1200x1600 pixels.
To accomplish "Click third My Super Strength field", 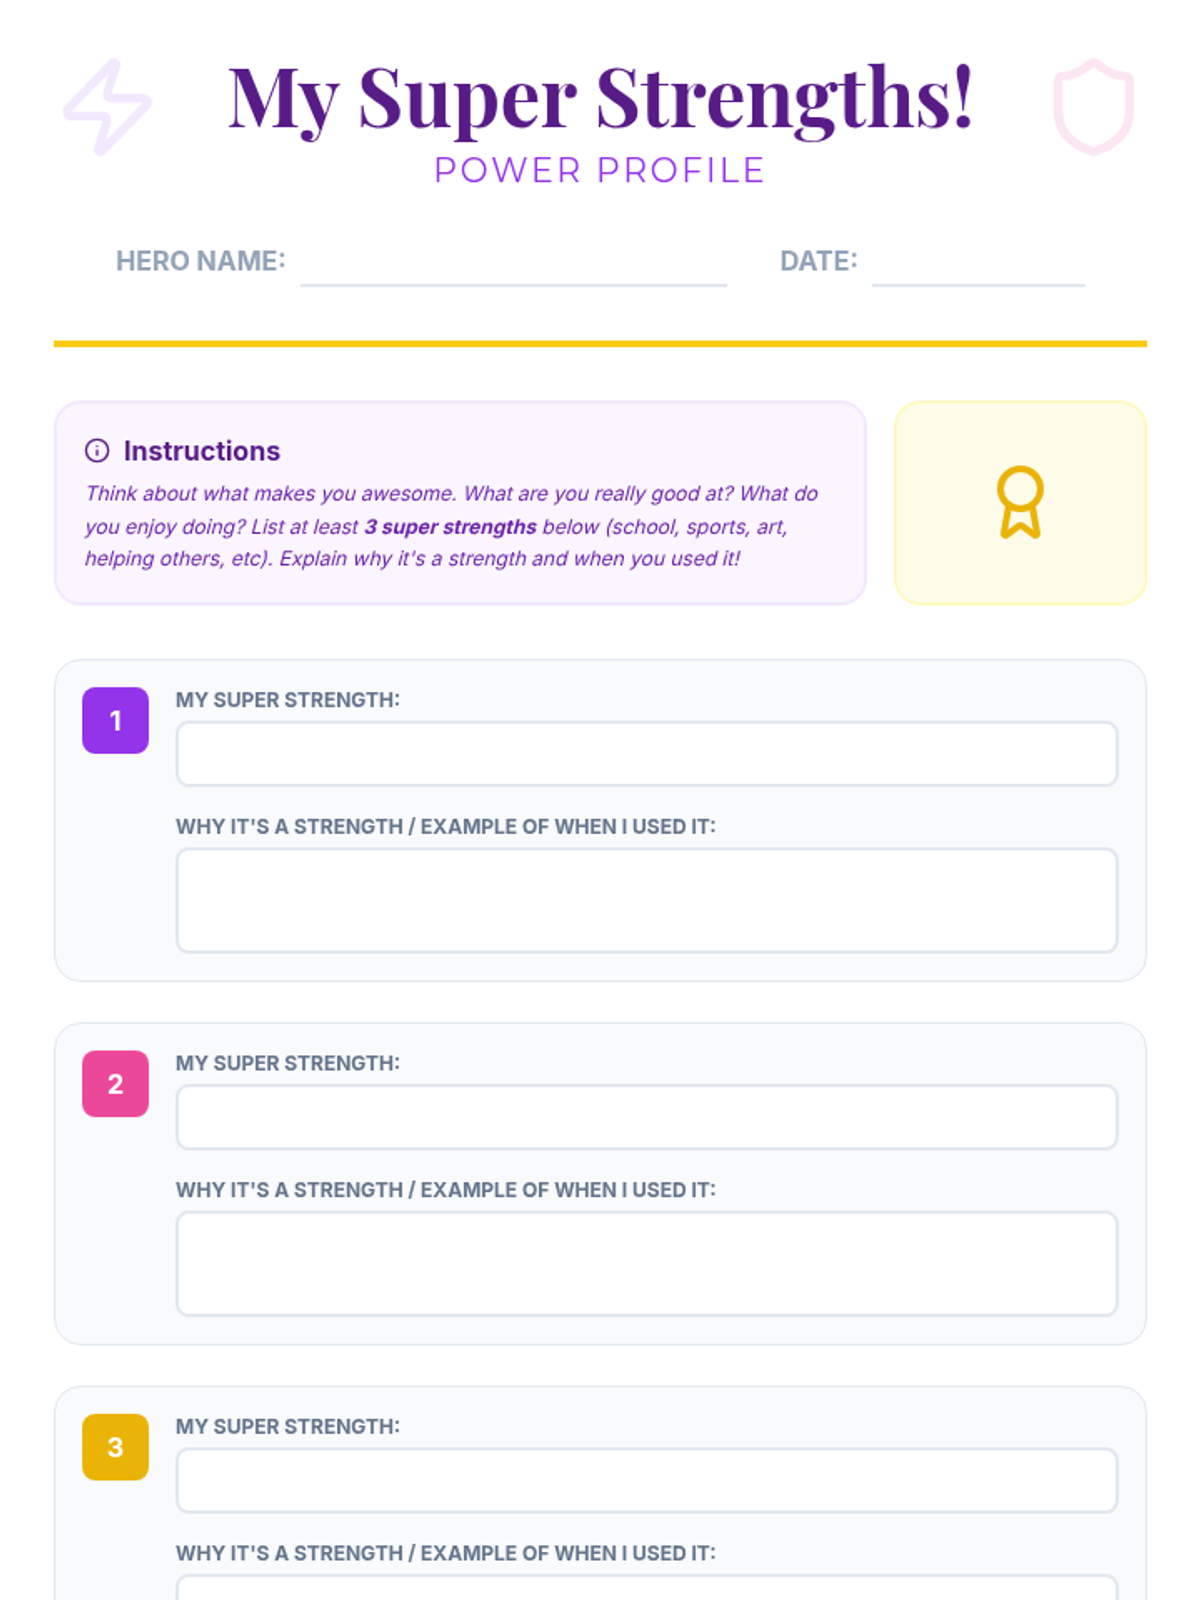I will click(646, 1480).
